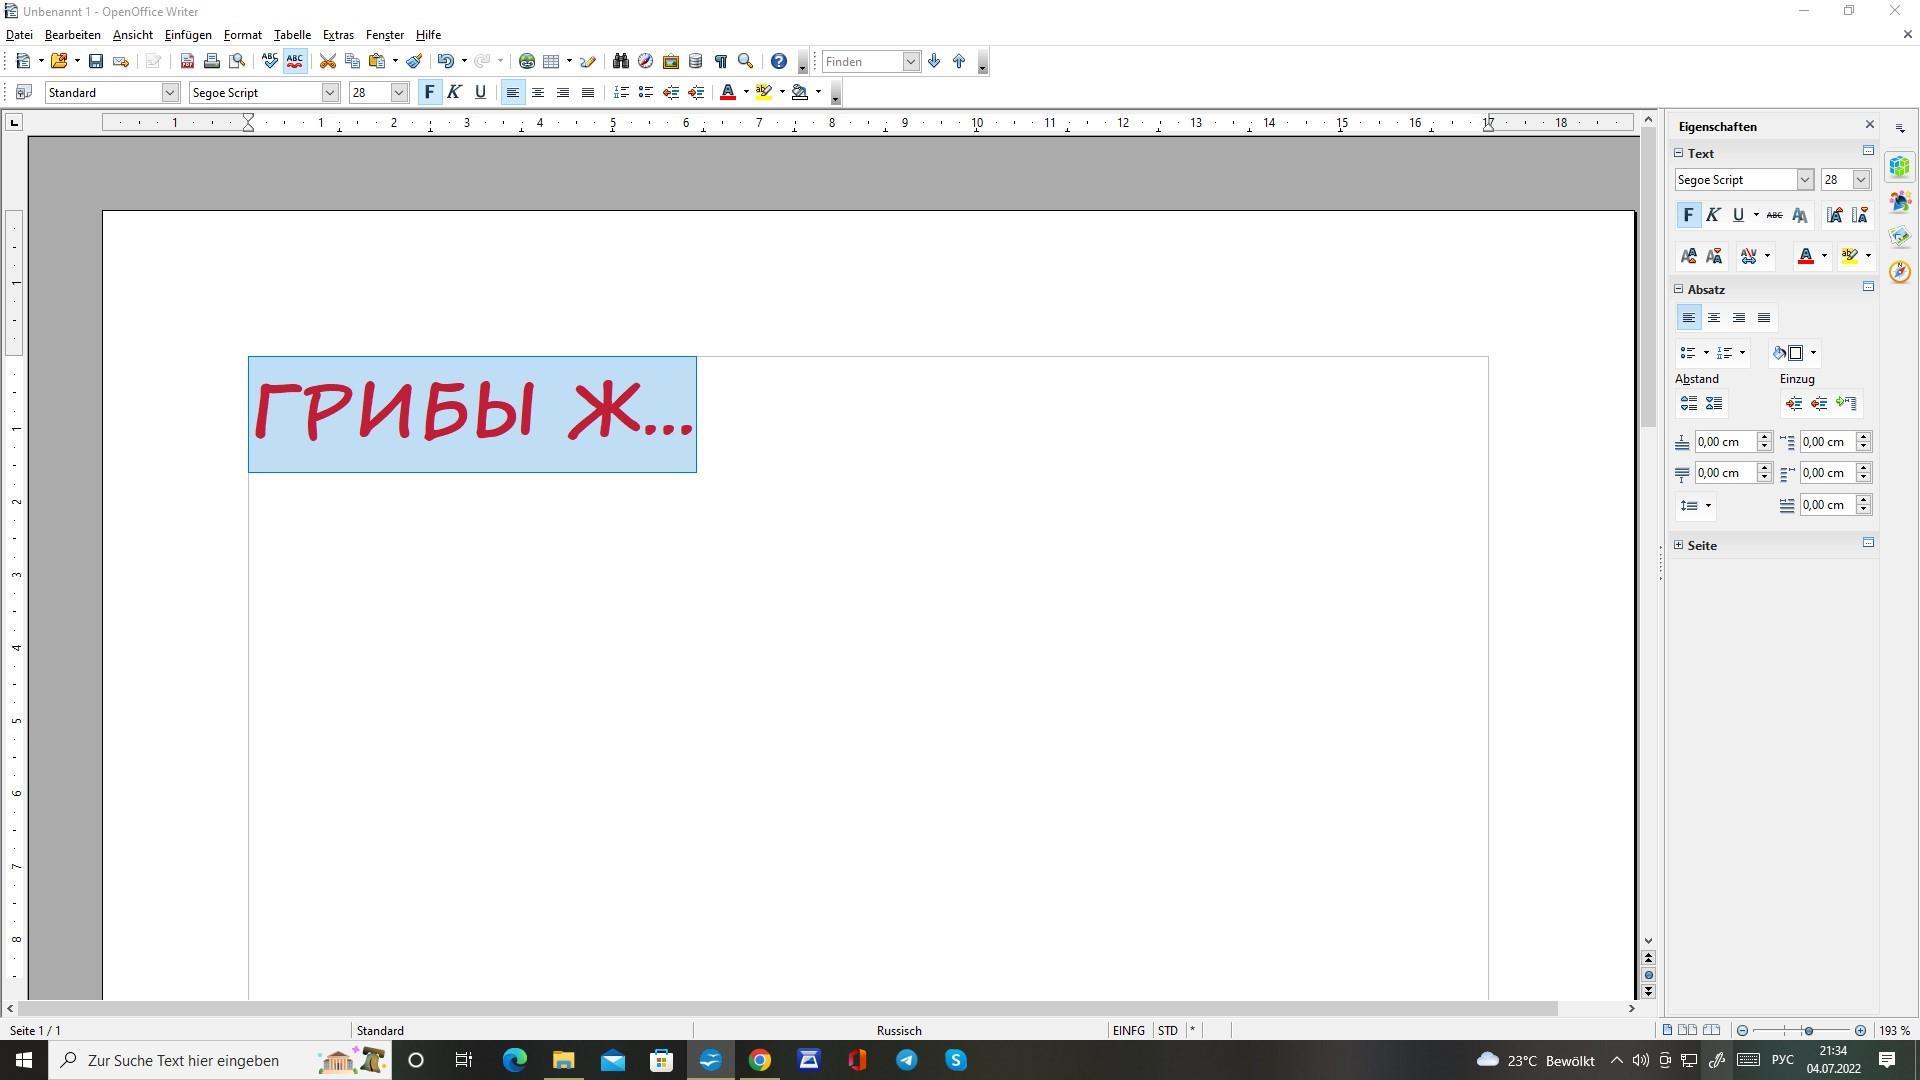Click into the Finden search field
This screenshot has height=1080, width=1920.
pos(861,62)
